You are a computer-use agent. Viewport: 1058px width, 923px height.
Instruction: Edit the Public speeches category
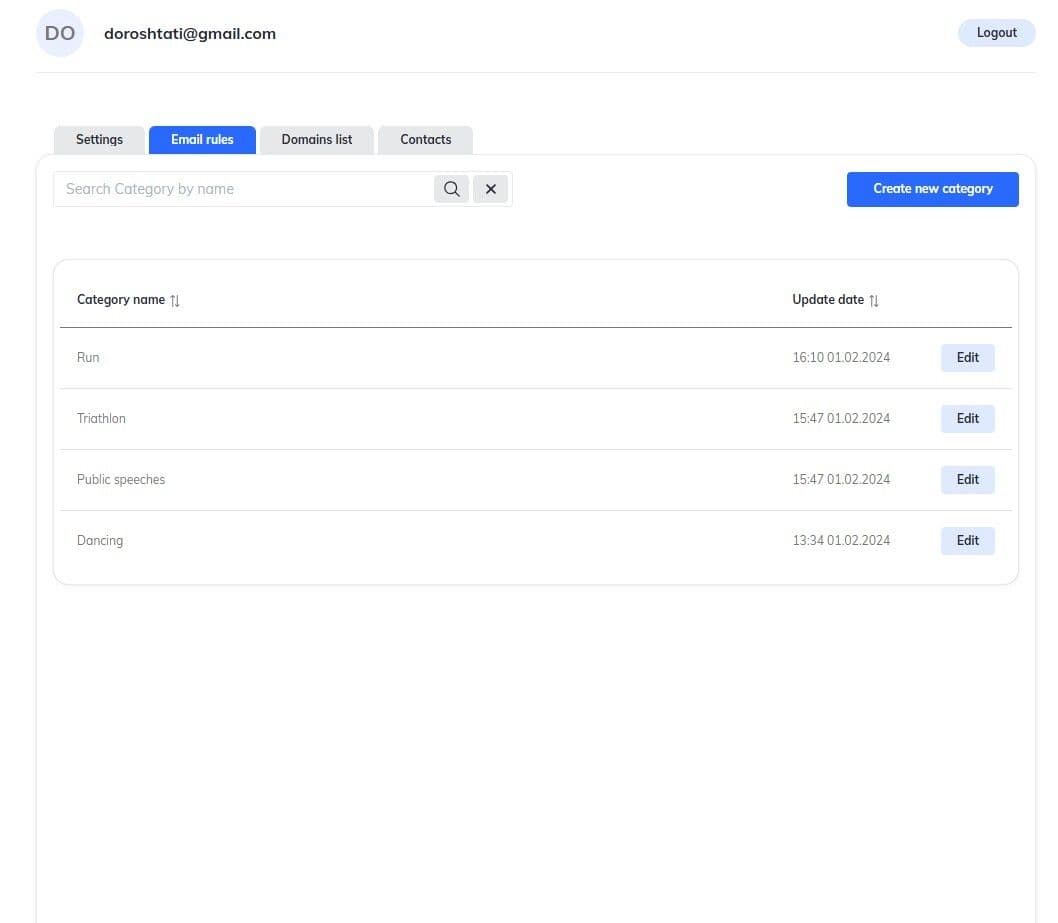coord(967,479)
